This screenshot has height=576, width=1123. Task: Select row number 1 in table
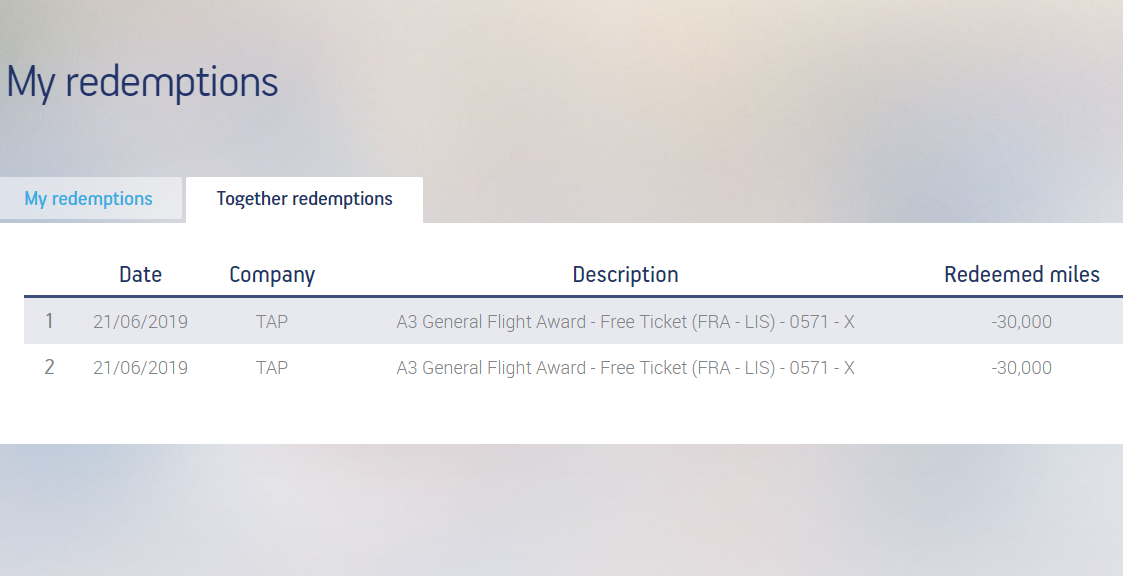pyautogui.click(x=573, y=321)
